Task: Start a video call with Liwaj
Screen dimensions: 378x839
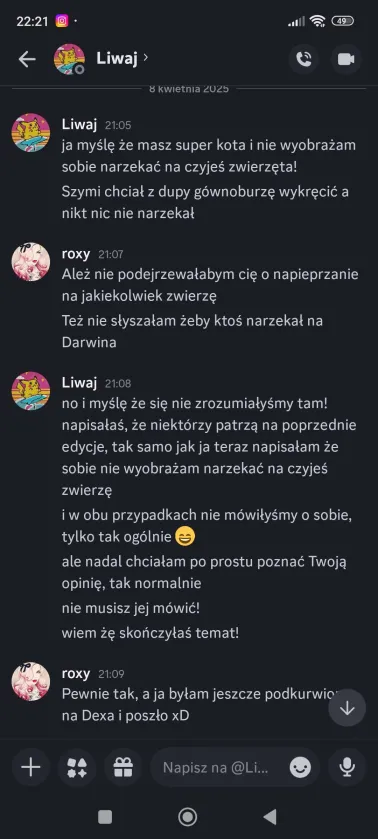Action: [346, 59]
